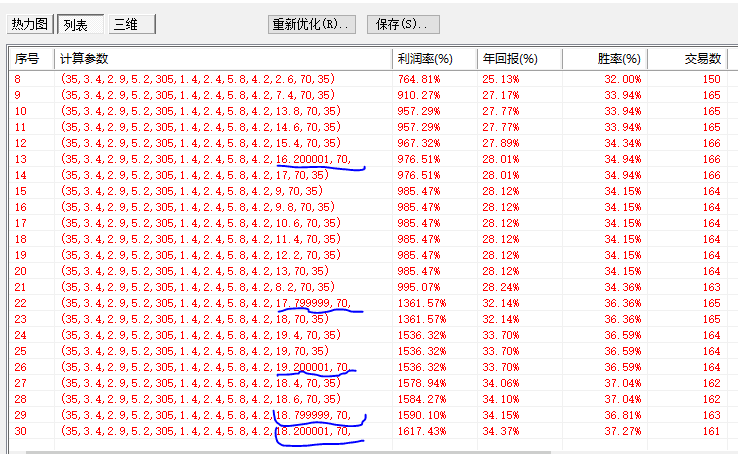Sort by the 交易数 column header
Image resolution: width=738 pixels, height=454 pixels.
coord(687,59)
